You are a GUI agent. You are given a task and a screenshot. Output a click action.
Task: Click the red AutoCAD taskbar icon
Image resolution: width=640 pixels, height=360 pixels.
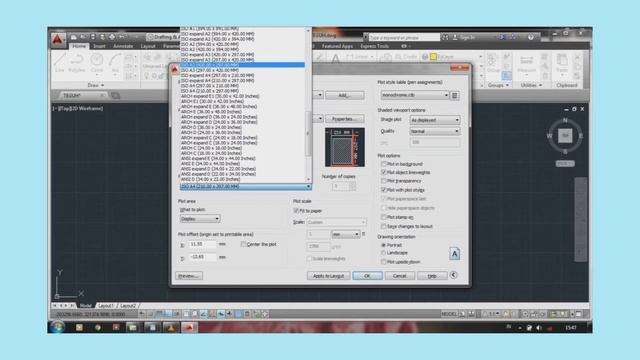[189, 327]
